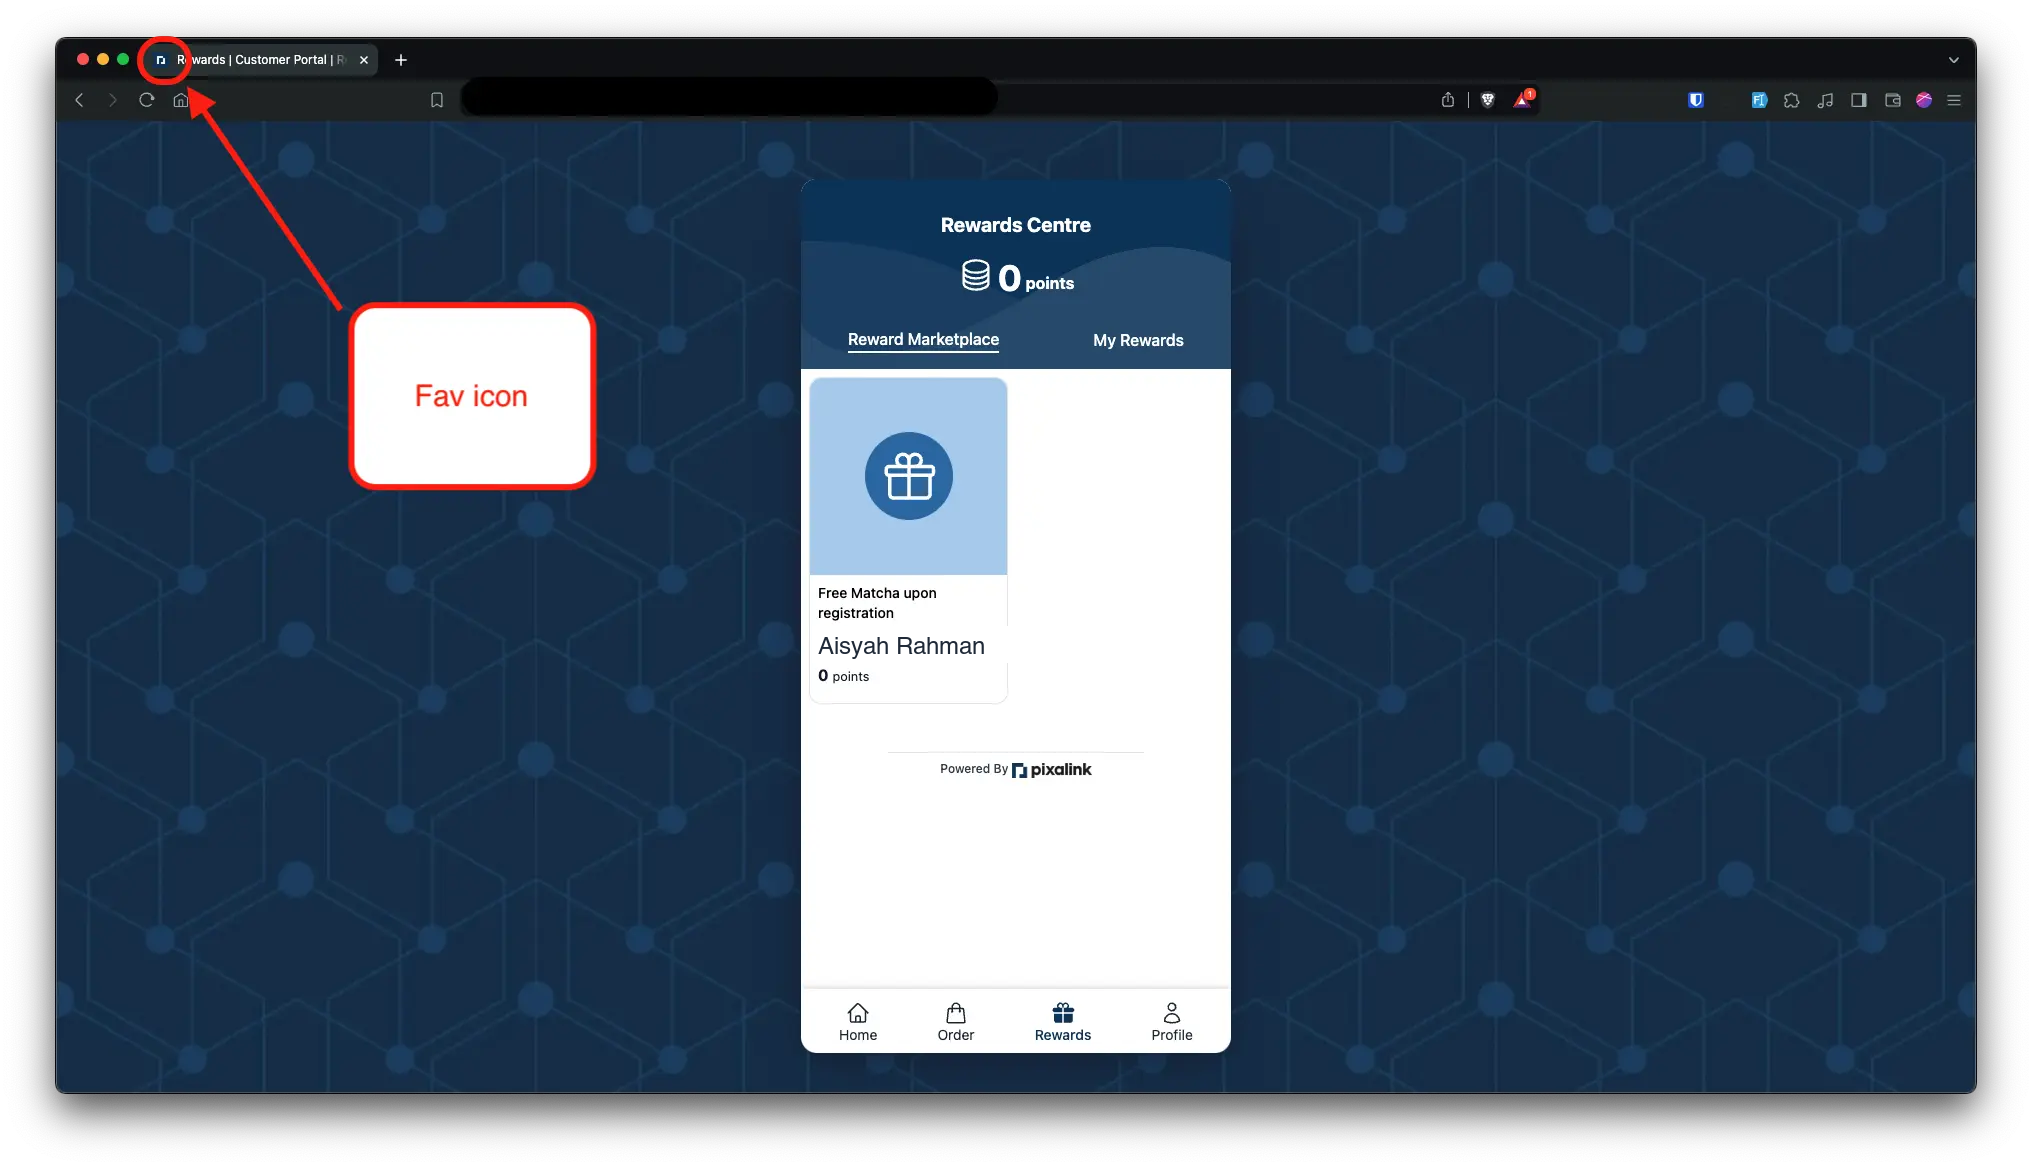Switch to the My Rewards tab
Viewport: 2032px width, 1167px height.
(x=1138, y=341)
